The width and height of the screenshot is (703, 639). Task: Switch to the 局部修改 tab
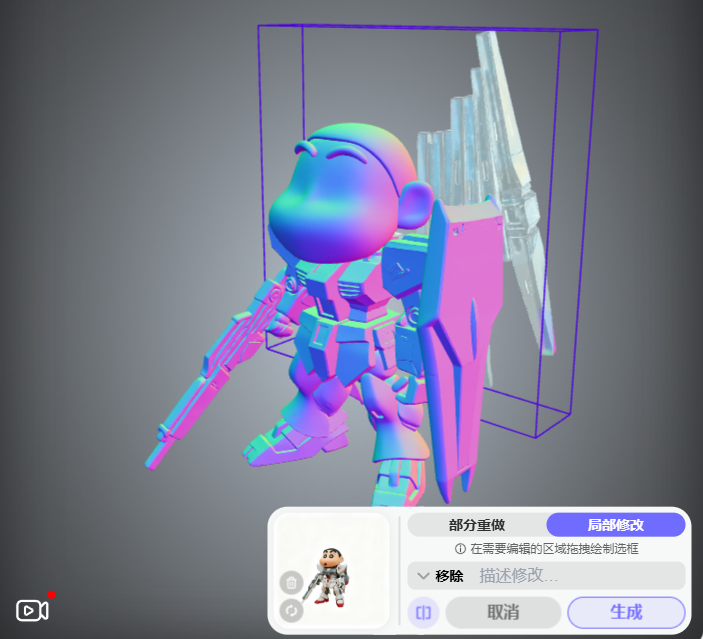(x=616, y=525)
